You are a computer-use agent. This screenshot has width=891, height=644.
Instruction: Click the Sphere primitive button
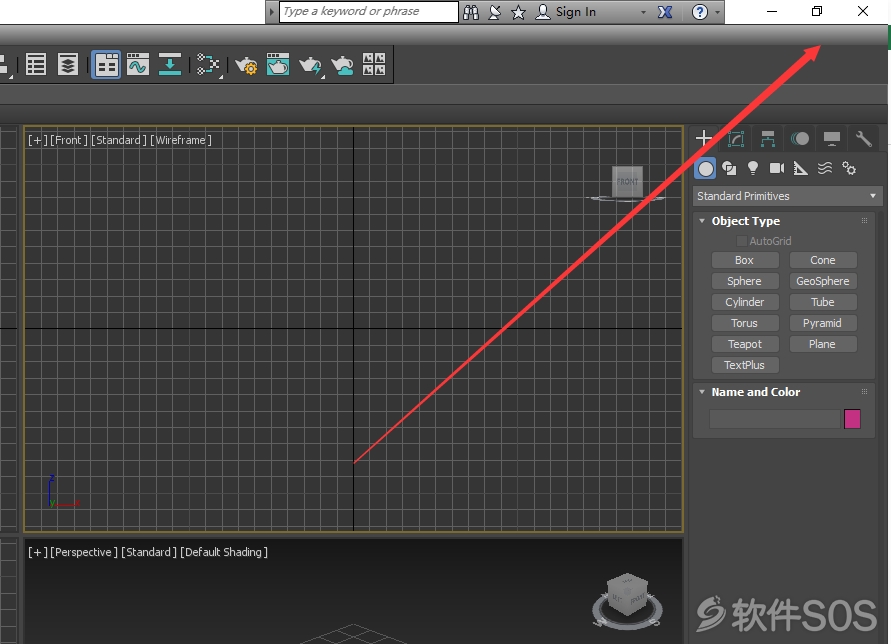coord(744,281)
